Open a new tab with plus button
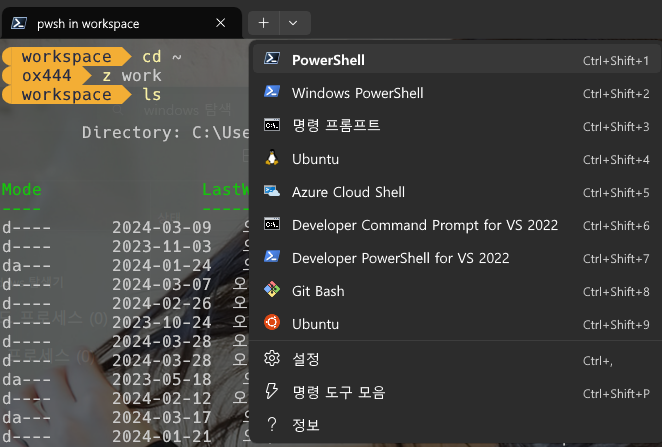Screen dimensions: 662x447 [x=263, y=23]
